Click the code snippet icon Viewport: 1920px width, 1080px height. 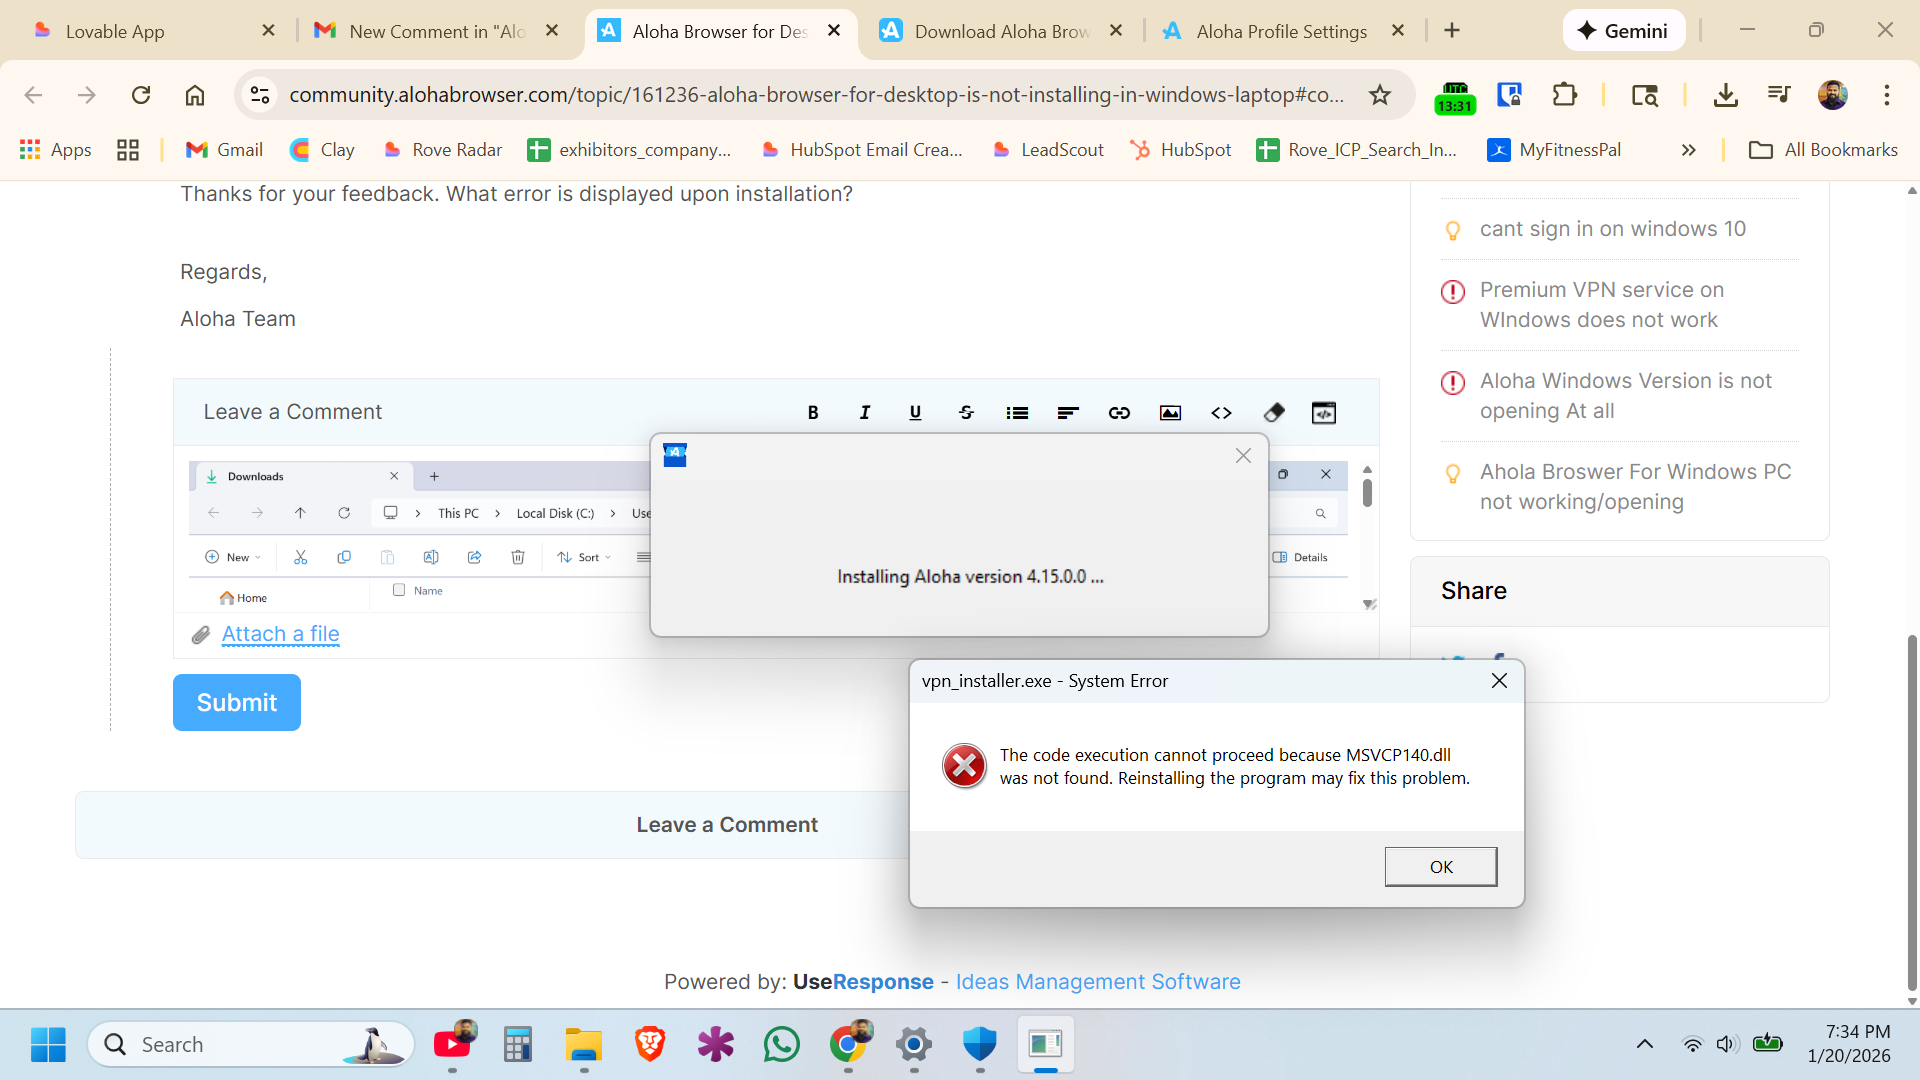coord(1221,413)
